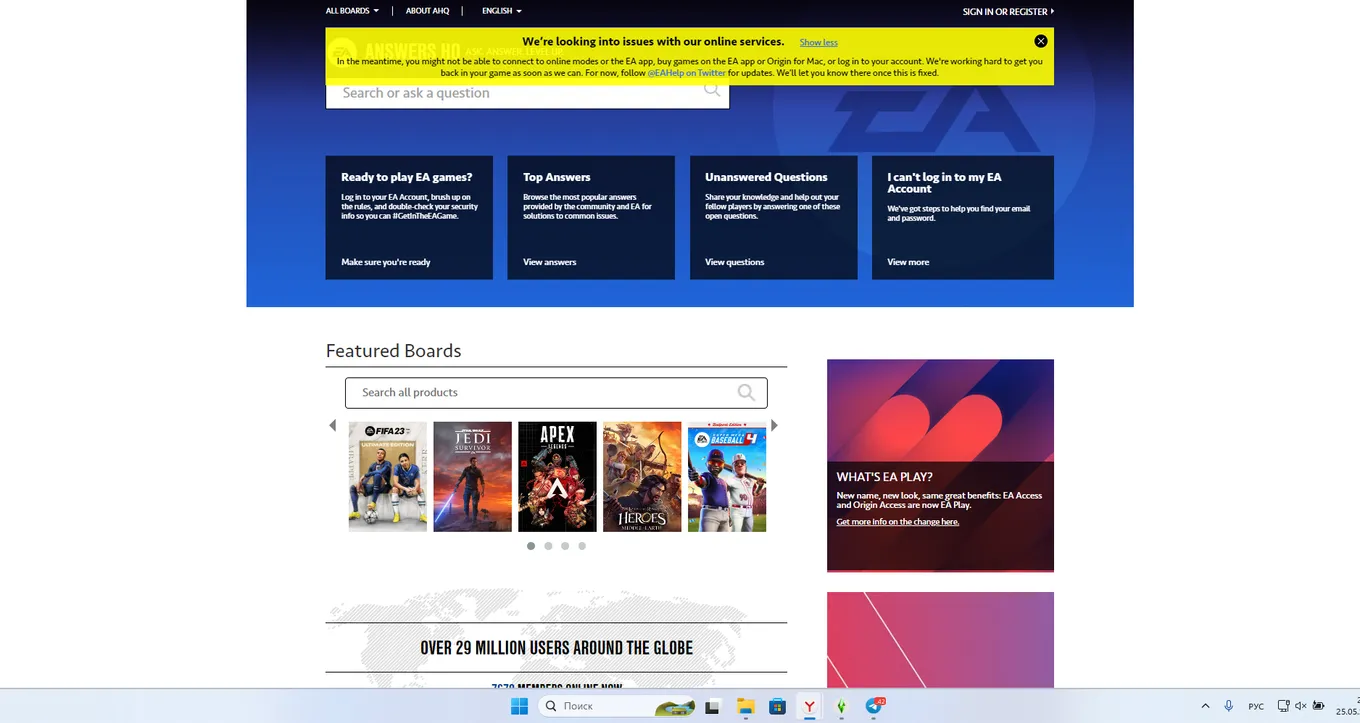This screenshot has height=723, width=1360.
Task: Click SIGN IN OR REGISTER link
Action: [1008, 12]
